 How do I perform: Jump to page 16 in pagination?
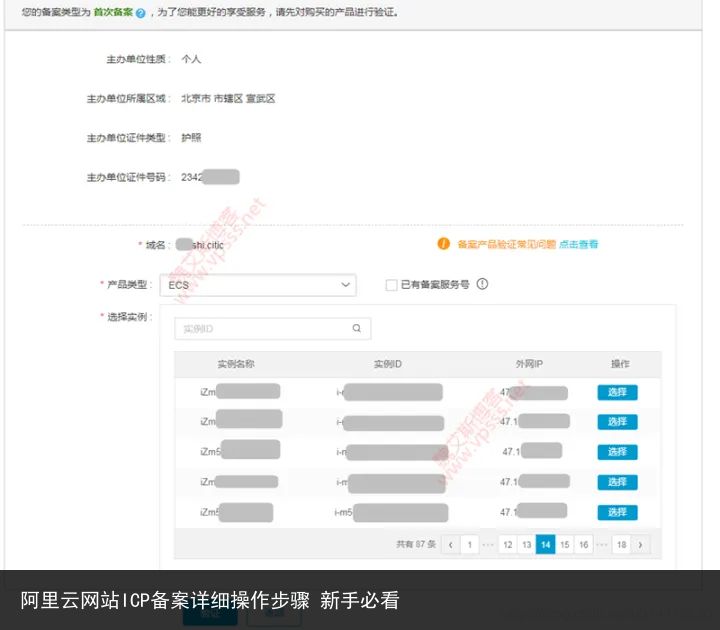point(584,545)
